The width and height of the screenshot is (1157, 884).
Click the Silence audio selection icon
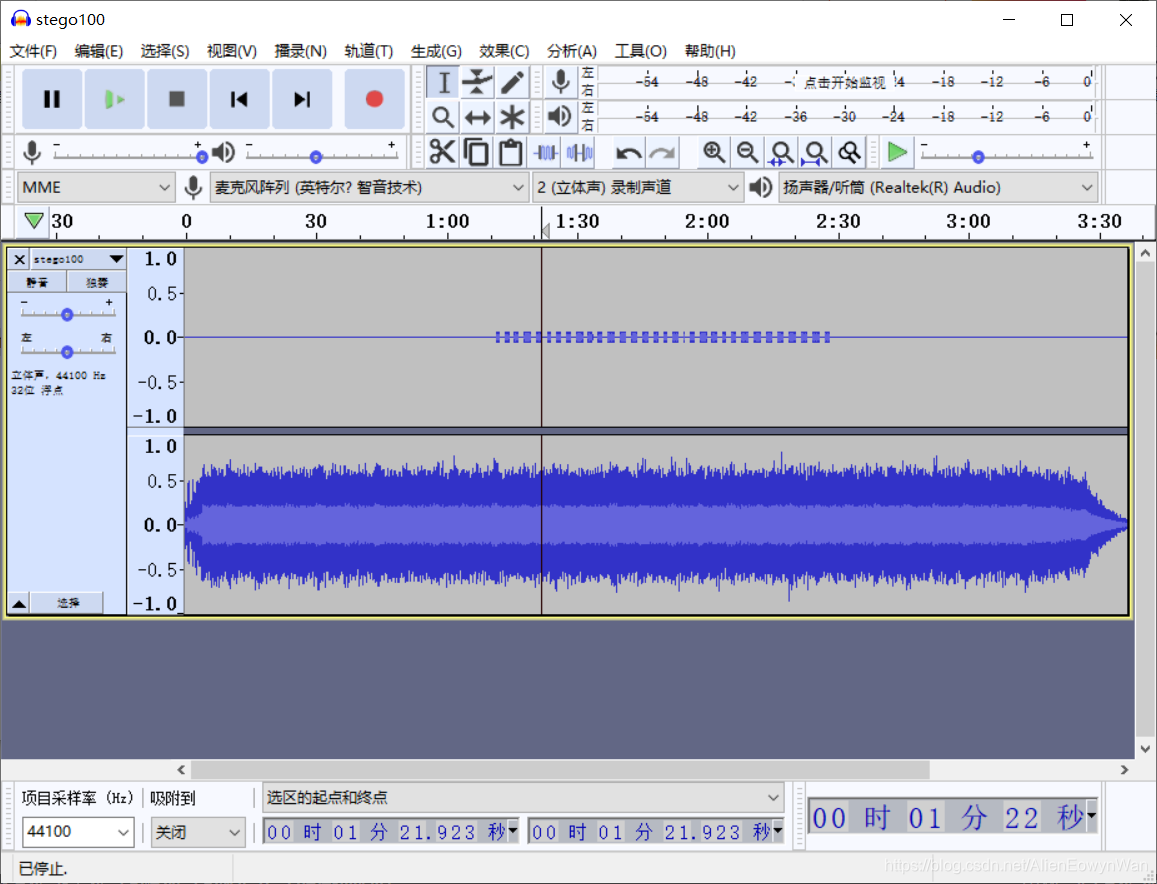tap(579, 152)
